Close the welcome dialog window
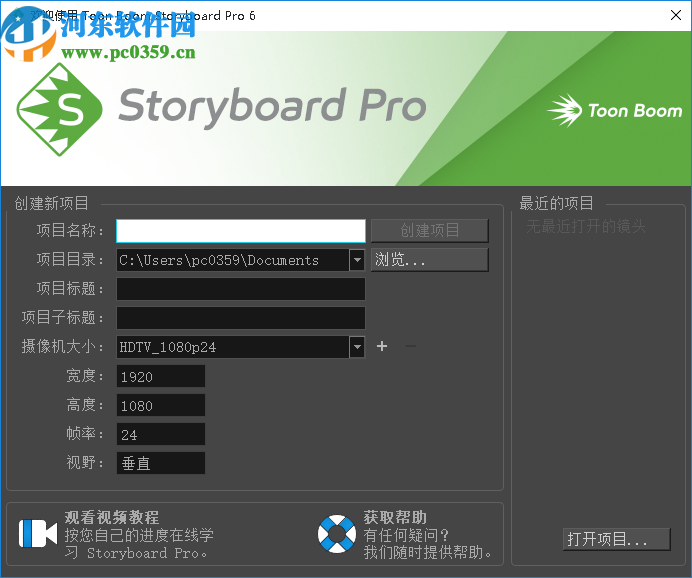This screenshot has width=692, height=578. tap(676, 15)
